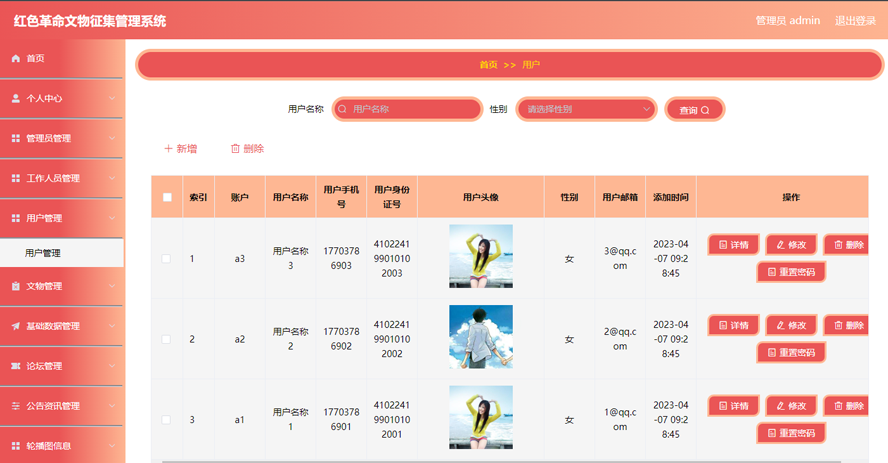Expand the 管理员管理 menu chevron
This screenshot has height=463, width=888.
(112, 138)
